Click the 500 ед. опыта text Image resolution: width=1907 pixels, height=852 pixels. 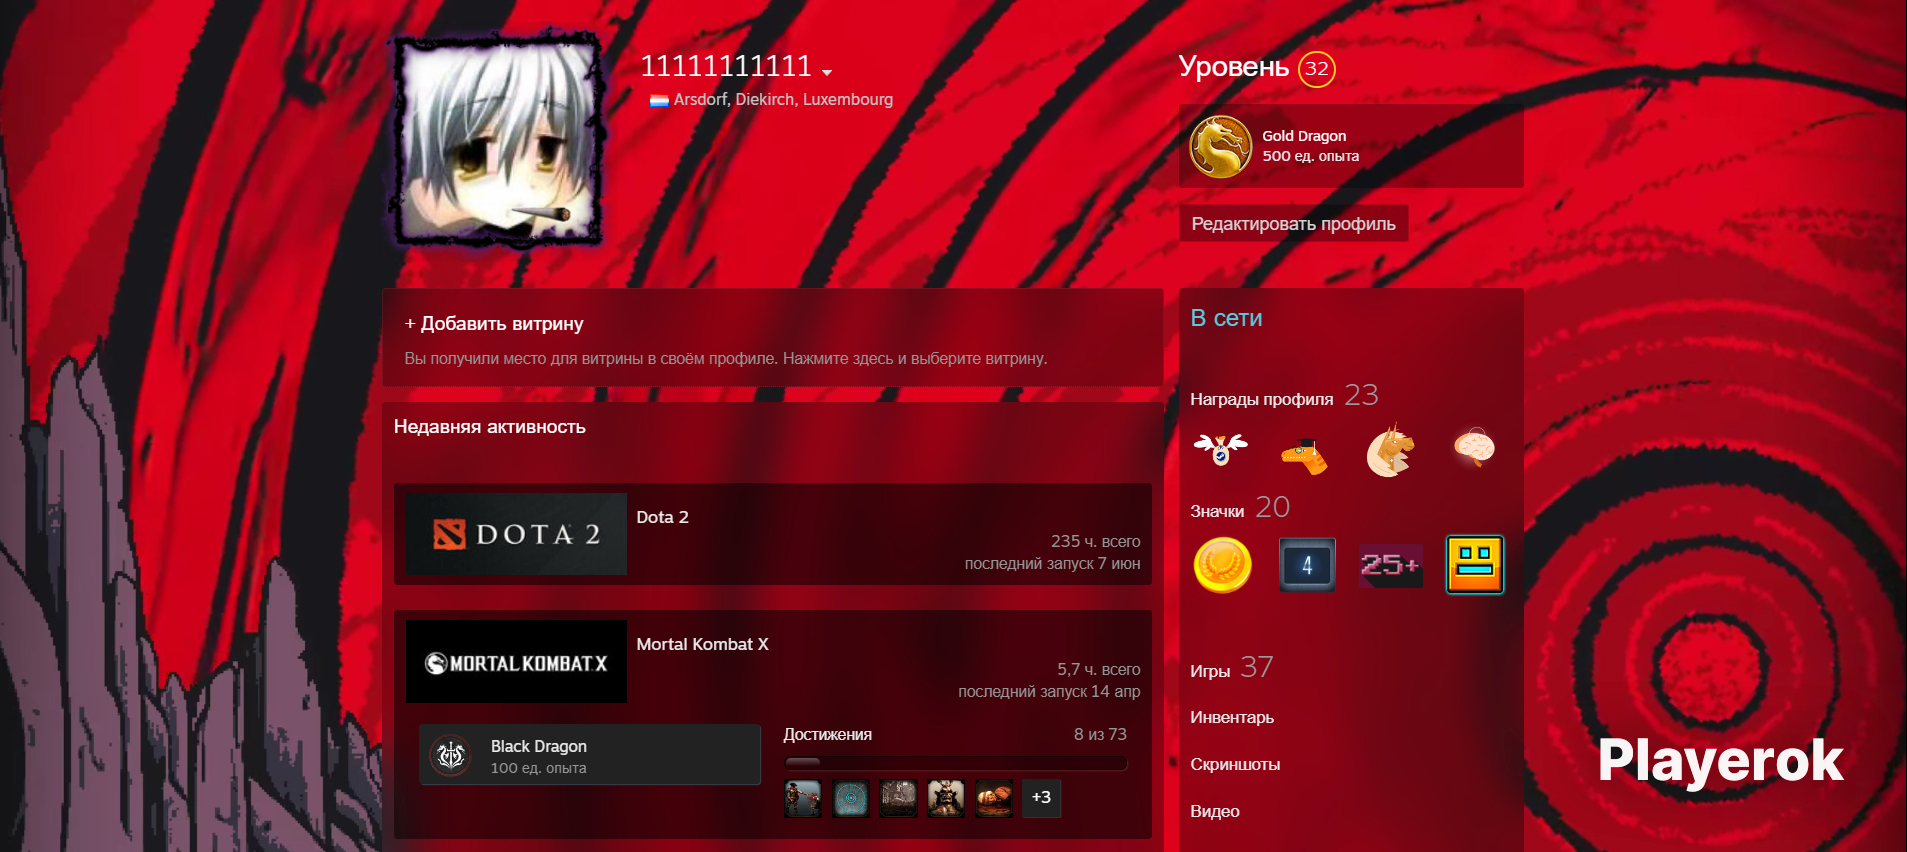1310,156
